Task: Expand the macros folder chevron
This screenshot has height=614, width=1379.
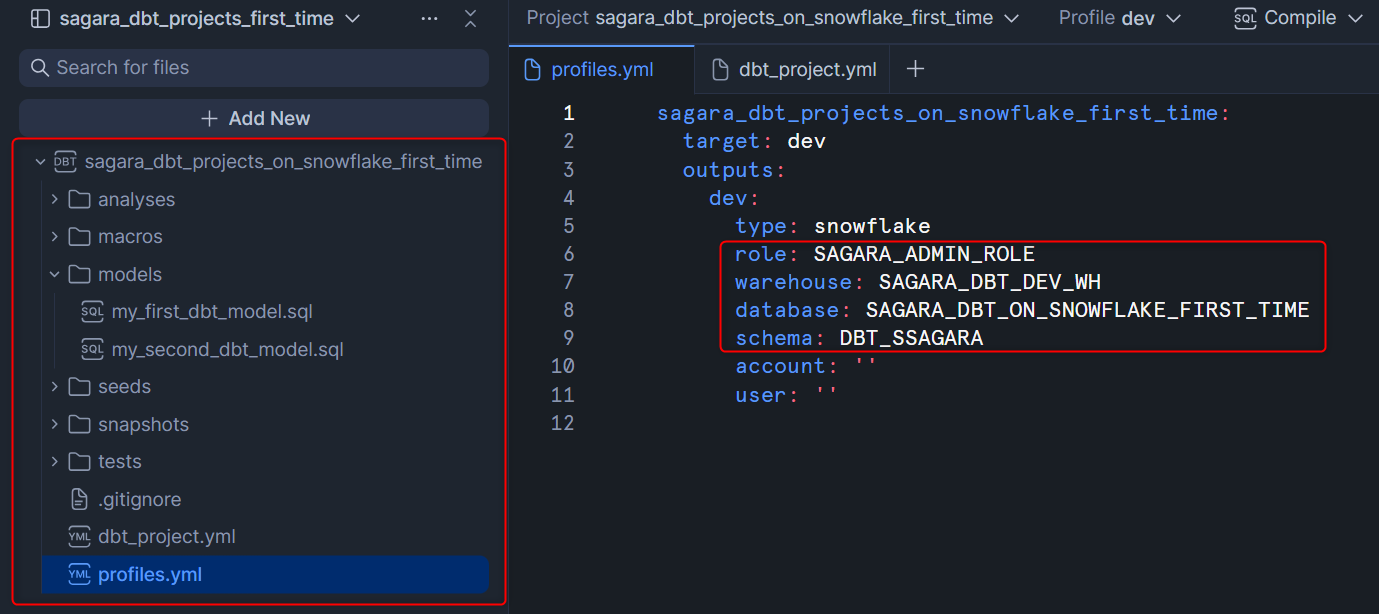Action: [x=55, y=237]
